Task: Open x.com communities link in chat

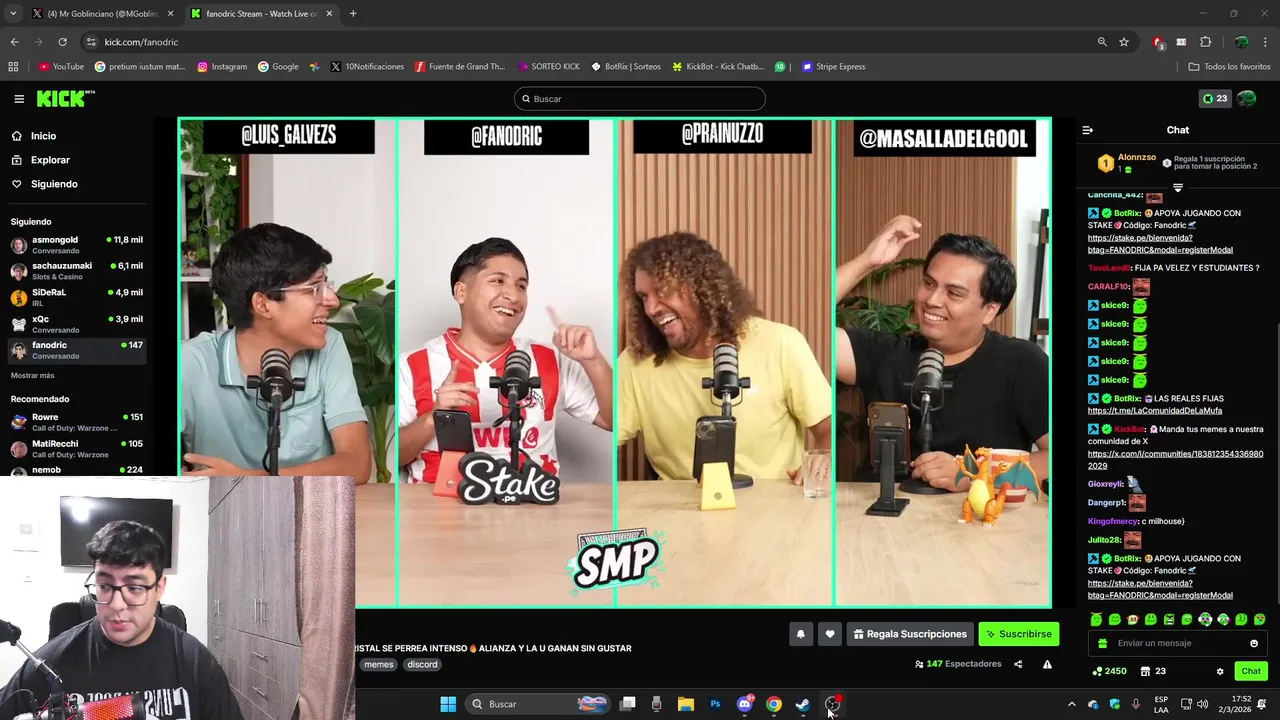Action: [x=1175, y=460]
